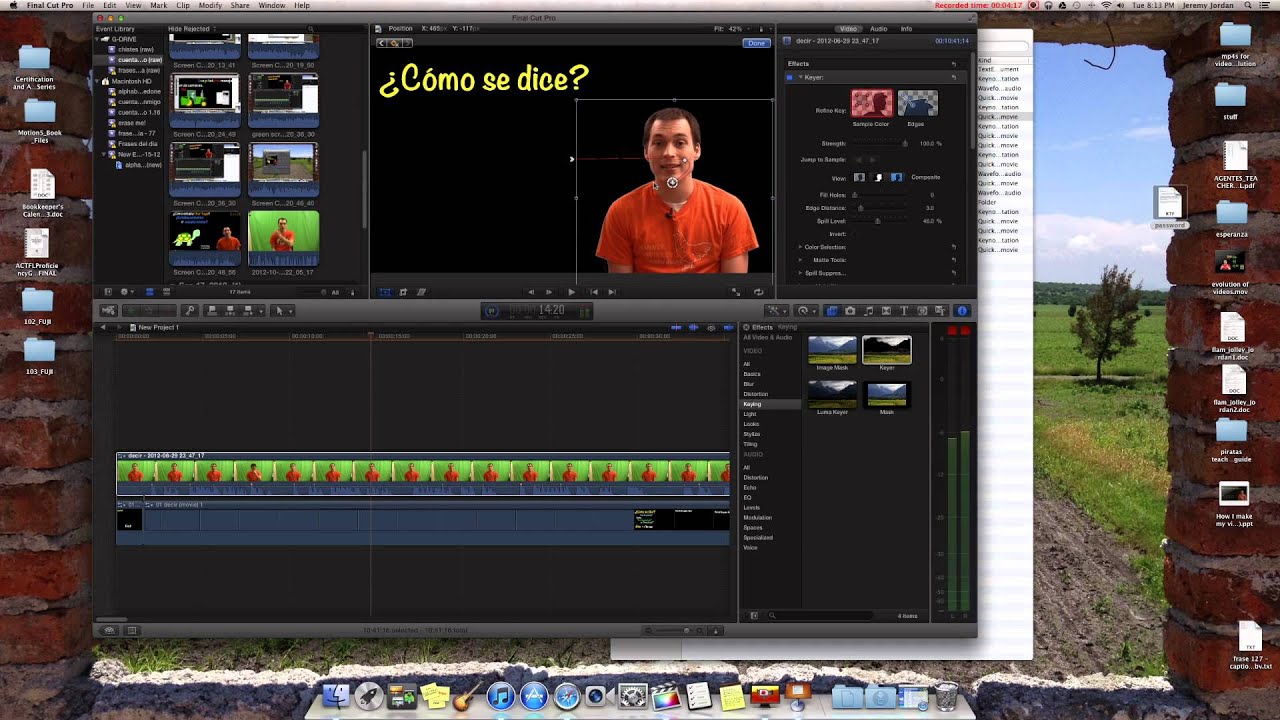Open the Transitions browser icon
Image resolution: width=1280 pixels, height=720 pixels.
[886, 311]
